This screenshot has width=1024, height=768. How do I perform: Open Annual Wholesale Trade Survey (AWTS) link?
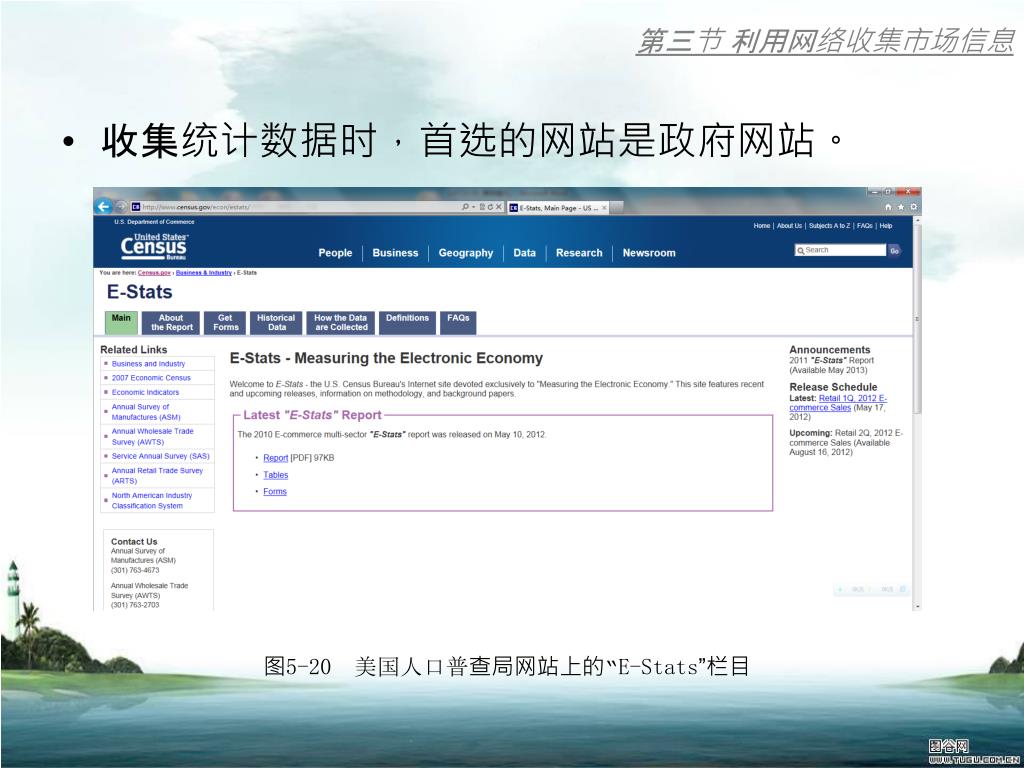(152, 437)
